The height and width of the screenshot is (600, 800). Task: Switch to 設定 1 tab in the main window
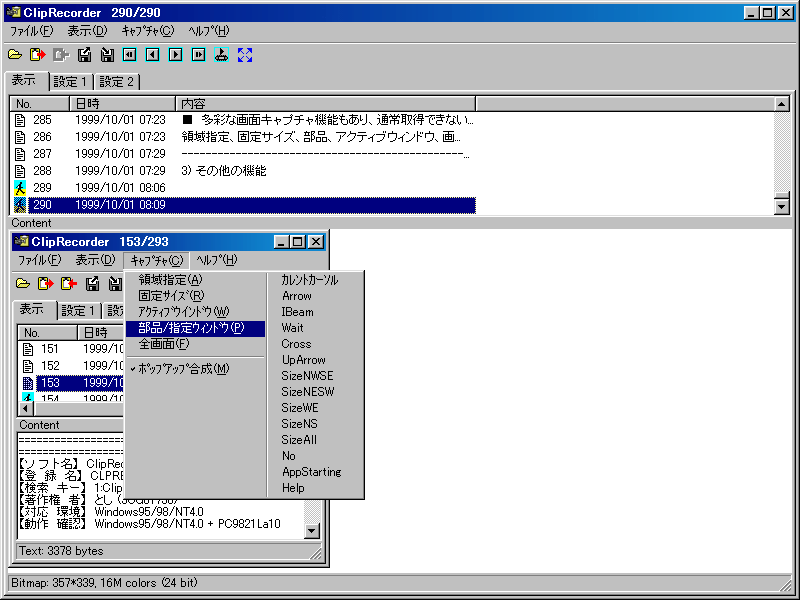pyautogui.click(x=70, y=82)
